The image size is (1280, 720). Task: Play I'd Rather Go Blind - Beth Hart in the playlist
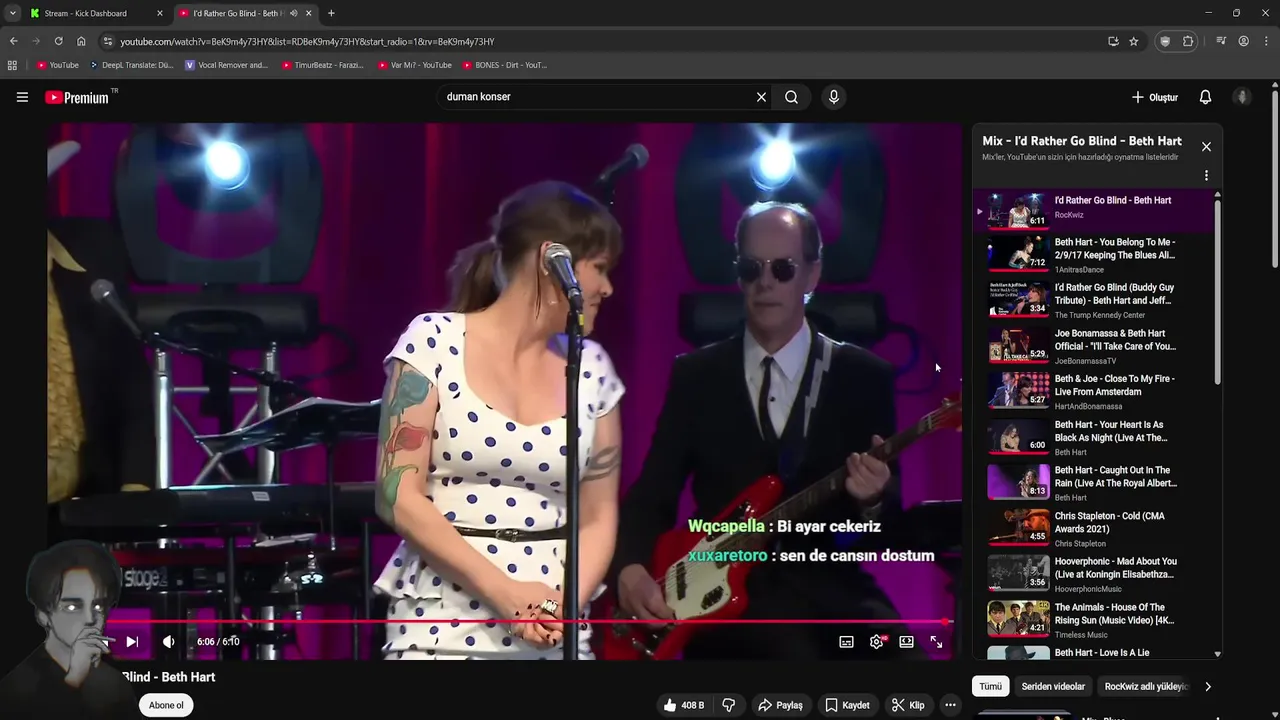[x=1093, y=210]
